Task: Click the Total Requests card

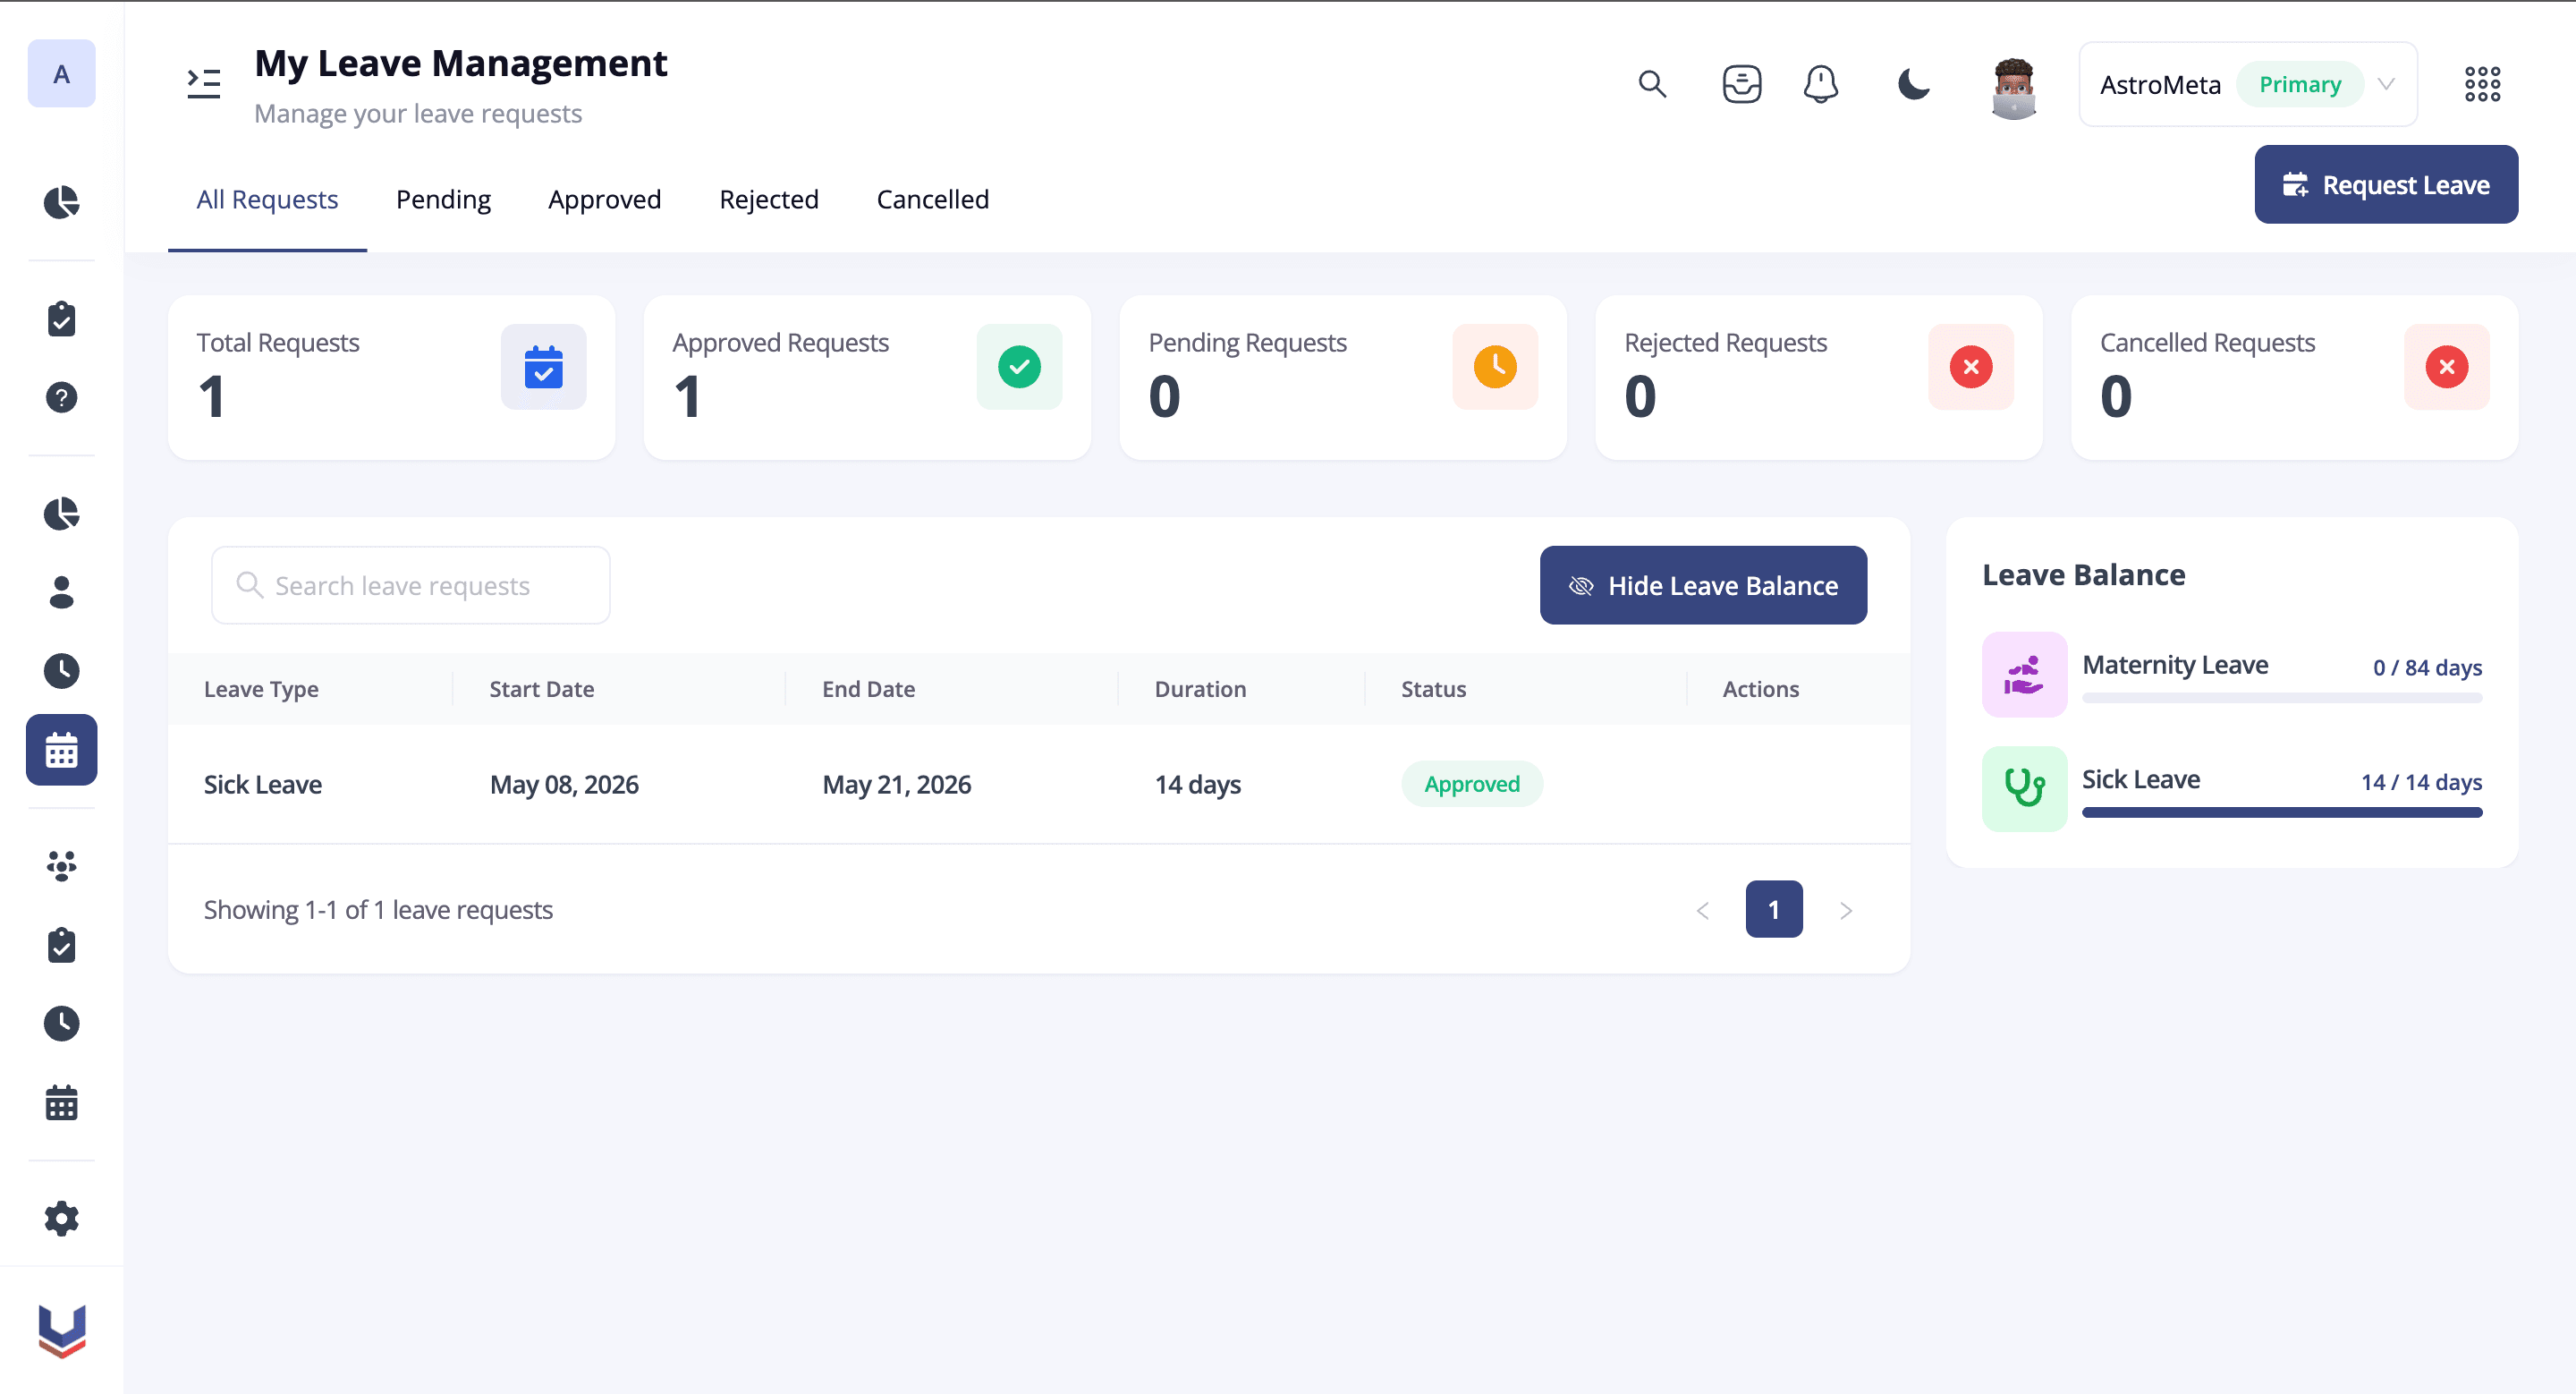Action: click(391, 377)
